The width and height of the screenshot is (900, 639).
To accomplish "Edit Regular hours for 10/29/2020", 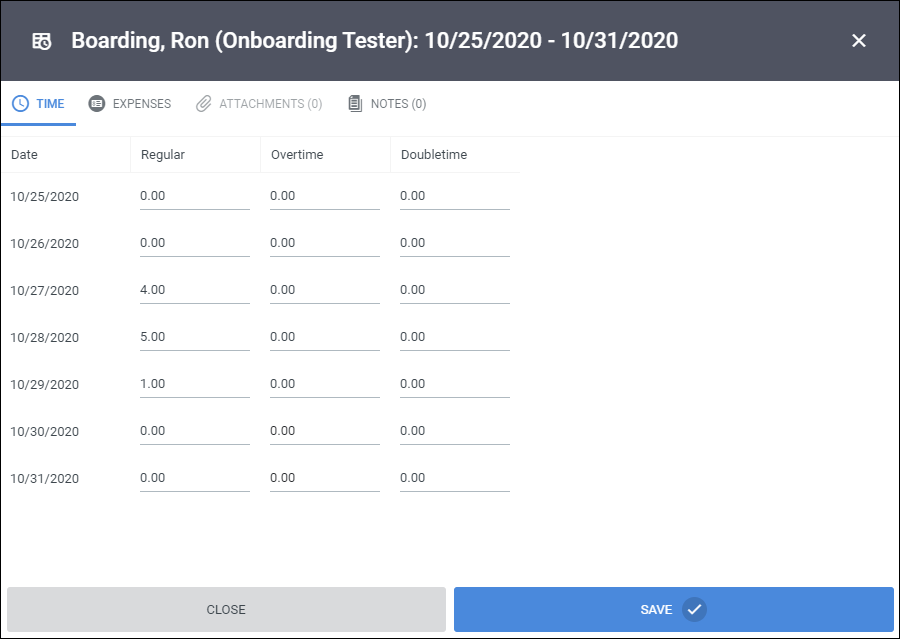I will click(x=195, y=385).
